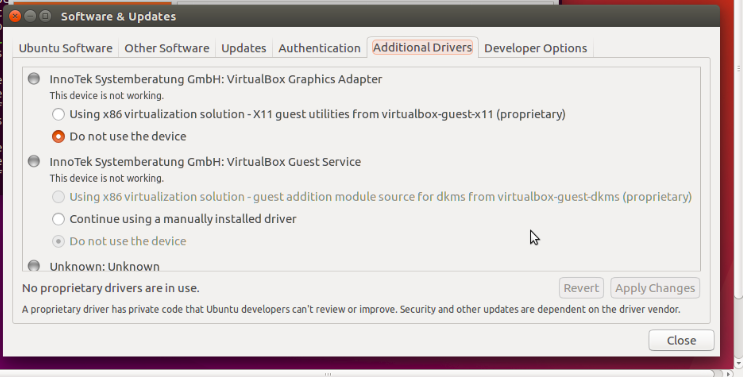This screenshot has height=377, width=743.
Task: Click the Unknown: Unknown device entry
Action: coord(104,266)
